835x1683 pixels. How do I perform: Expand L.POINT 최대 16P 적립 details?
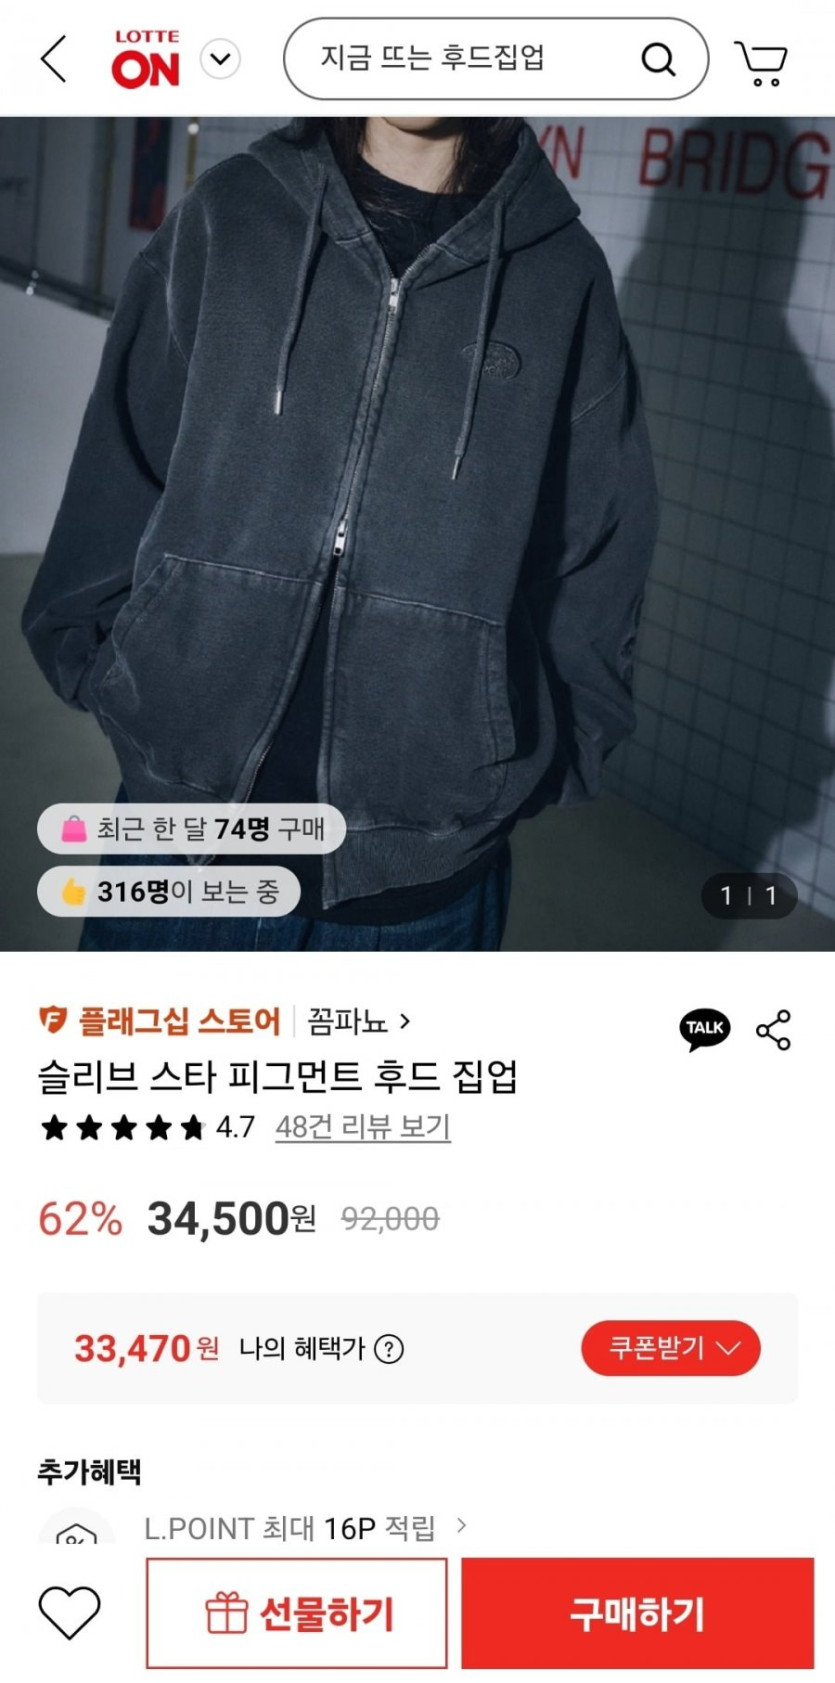coord(305,1527)
